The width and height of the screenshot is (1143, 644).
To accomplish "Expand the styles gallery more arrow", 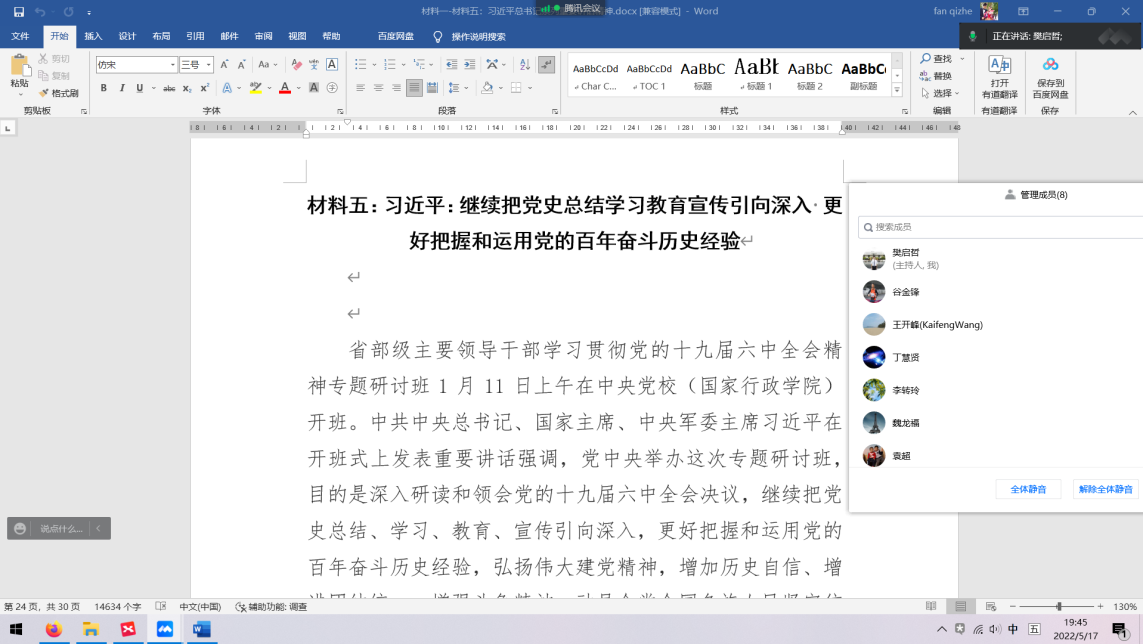I will tap(897, 91).
